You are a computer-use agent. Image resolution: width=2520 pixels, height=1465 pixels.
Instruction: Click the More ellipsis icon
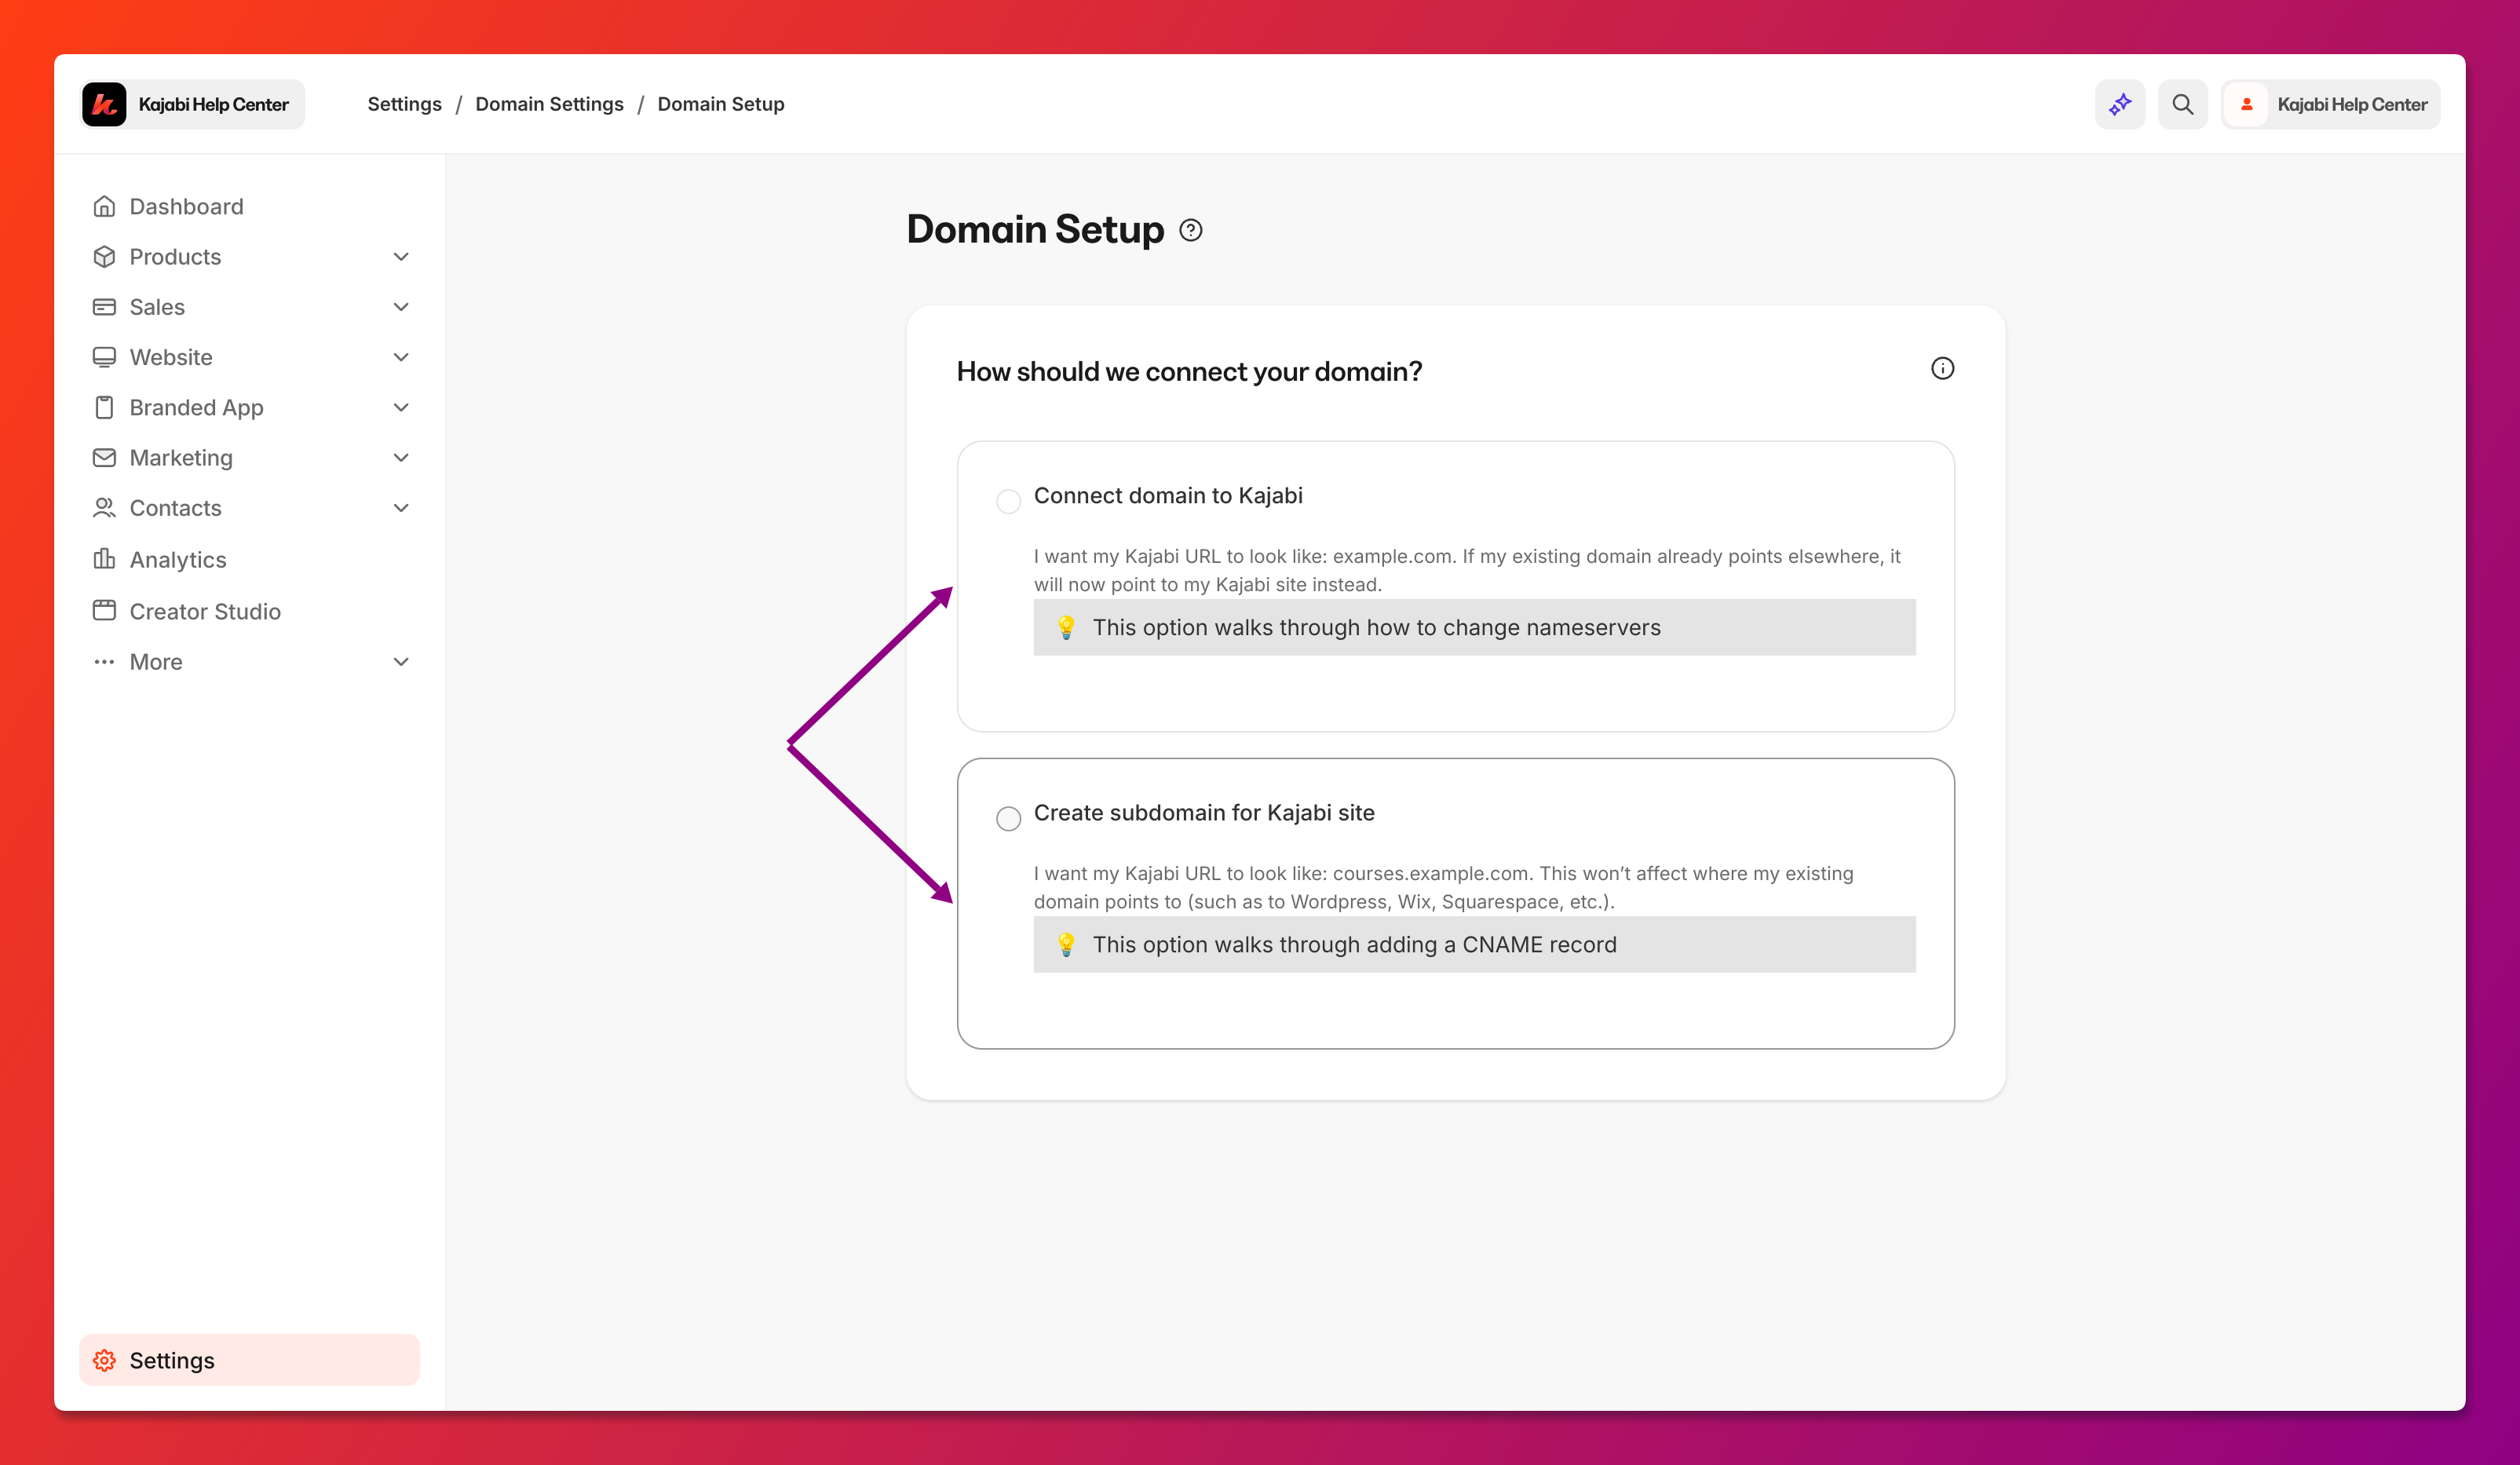[x=104, y=662]
